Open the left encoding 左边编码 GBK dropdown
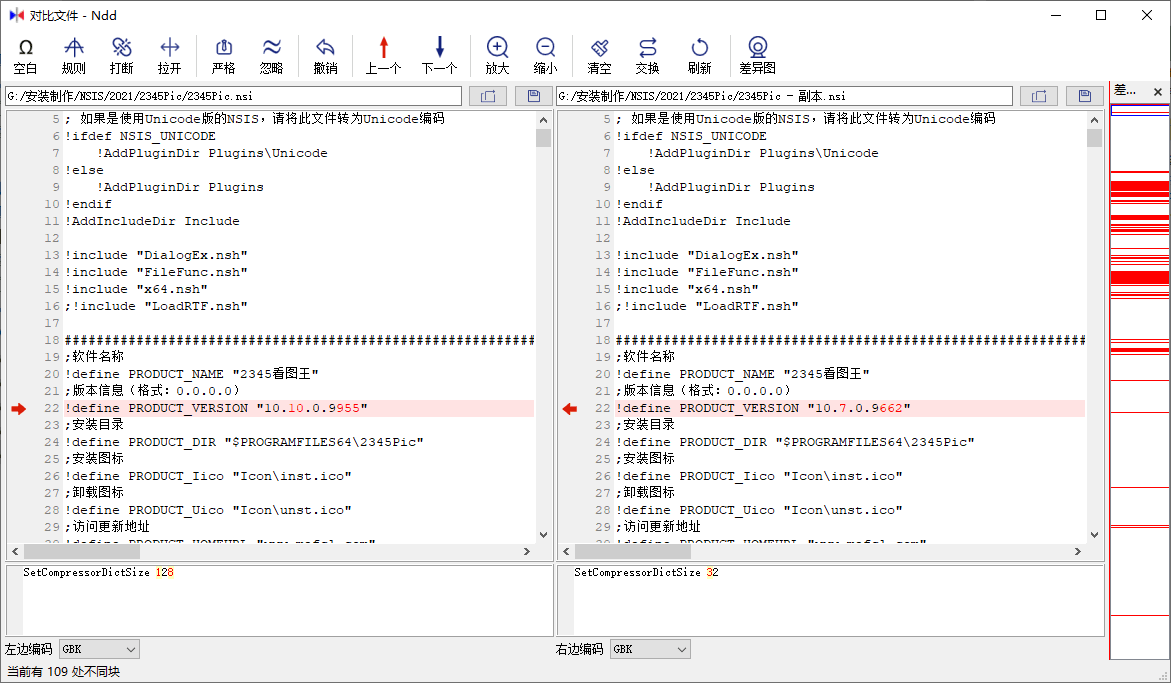The height and width of the screenshot is (683, 1171). tap(100, 649)
